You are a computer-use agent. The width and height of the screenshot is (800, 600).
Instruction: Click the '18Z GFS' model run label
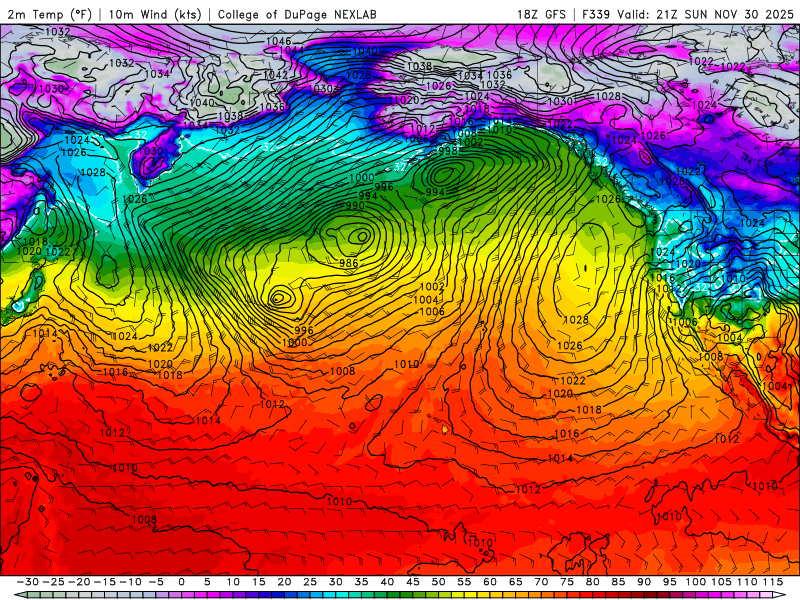[541, 14]
